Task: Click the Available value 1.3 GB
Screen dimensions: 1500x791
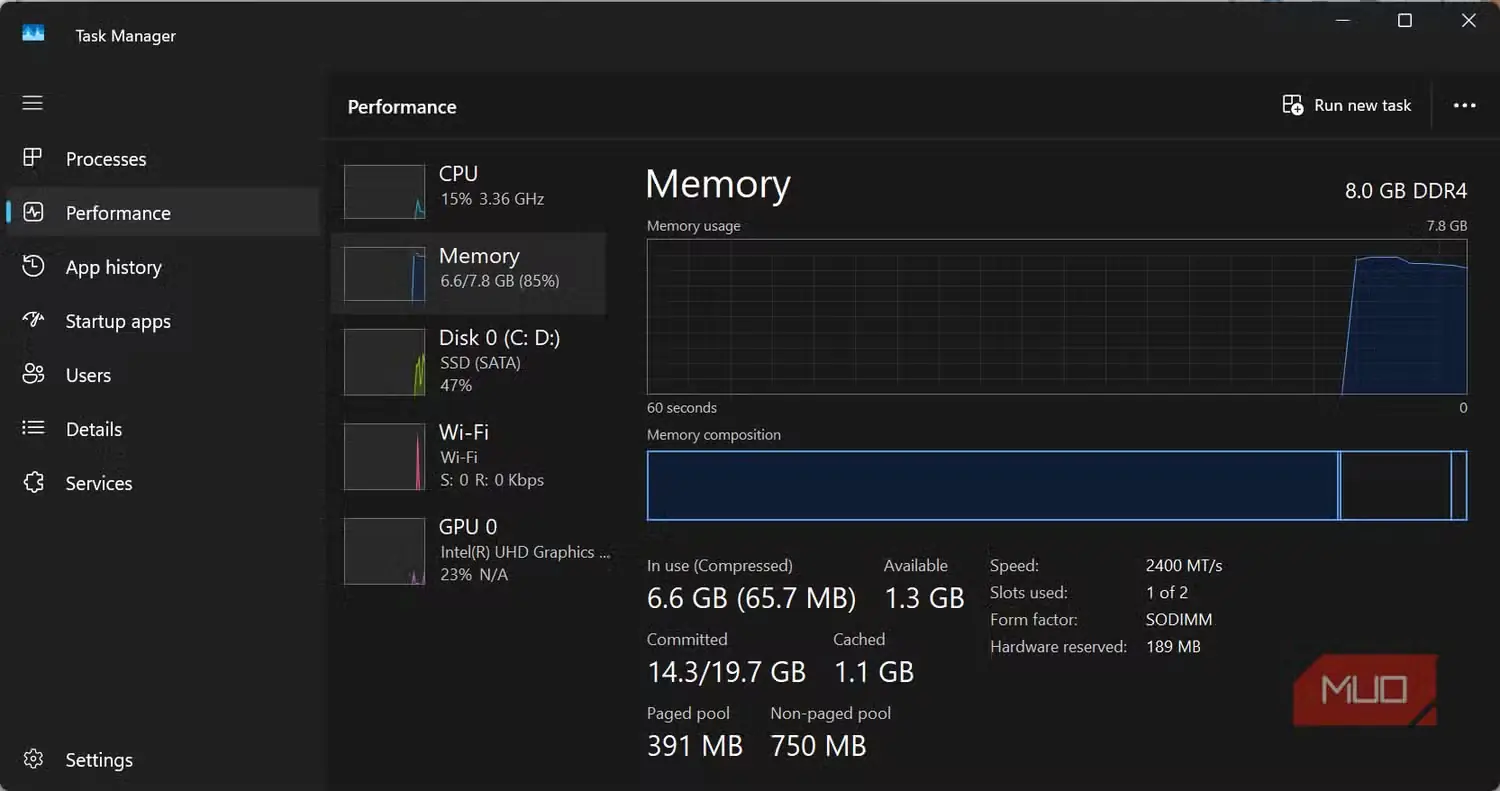Action: [924, 598]
